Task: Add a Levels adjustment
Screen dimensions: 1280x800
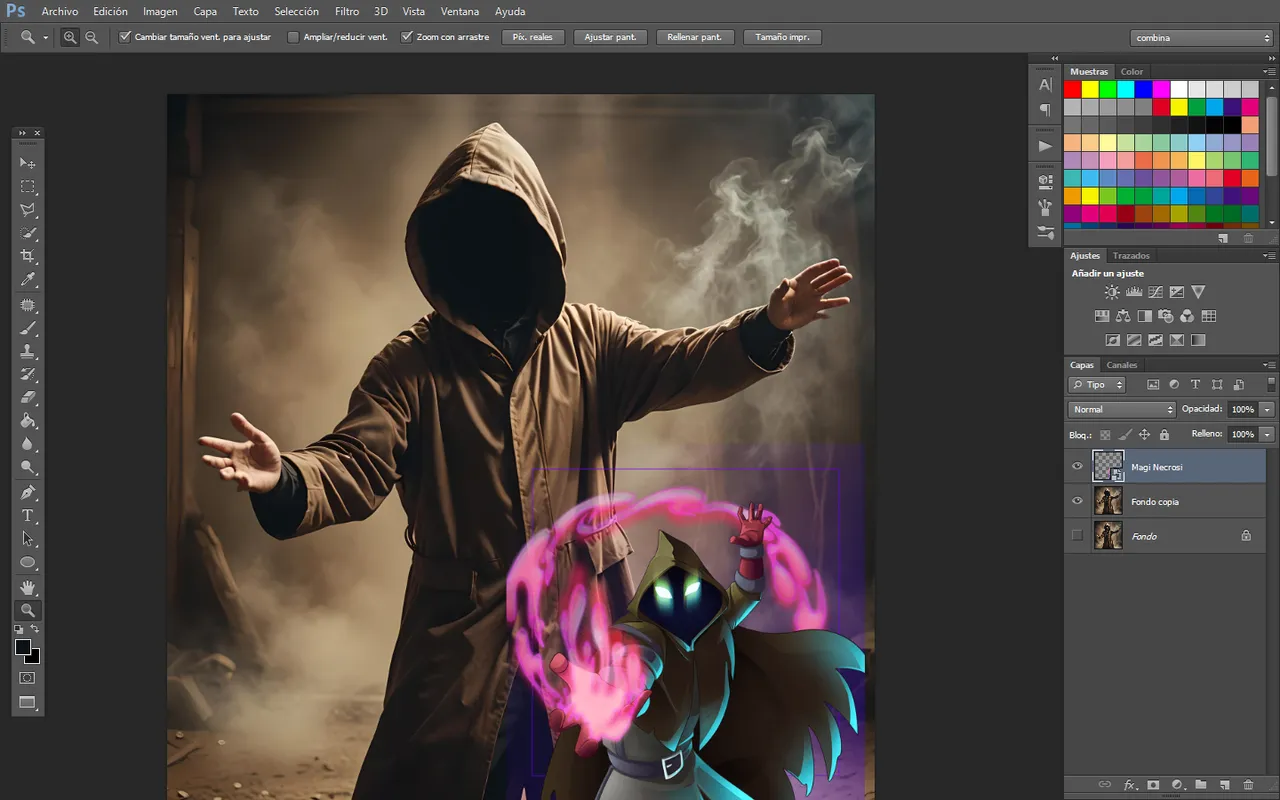Action: tap(1134, 292)
